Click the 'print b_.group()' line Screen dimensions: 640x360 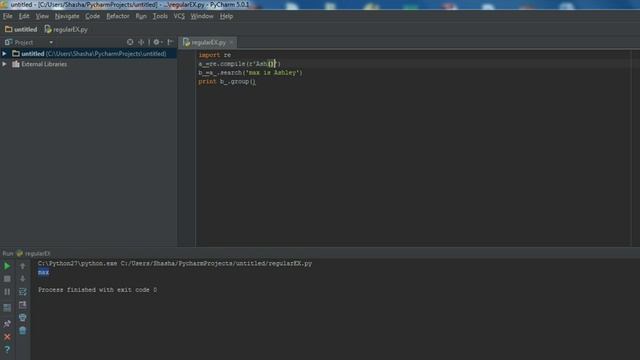coord(227,82)
